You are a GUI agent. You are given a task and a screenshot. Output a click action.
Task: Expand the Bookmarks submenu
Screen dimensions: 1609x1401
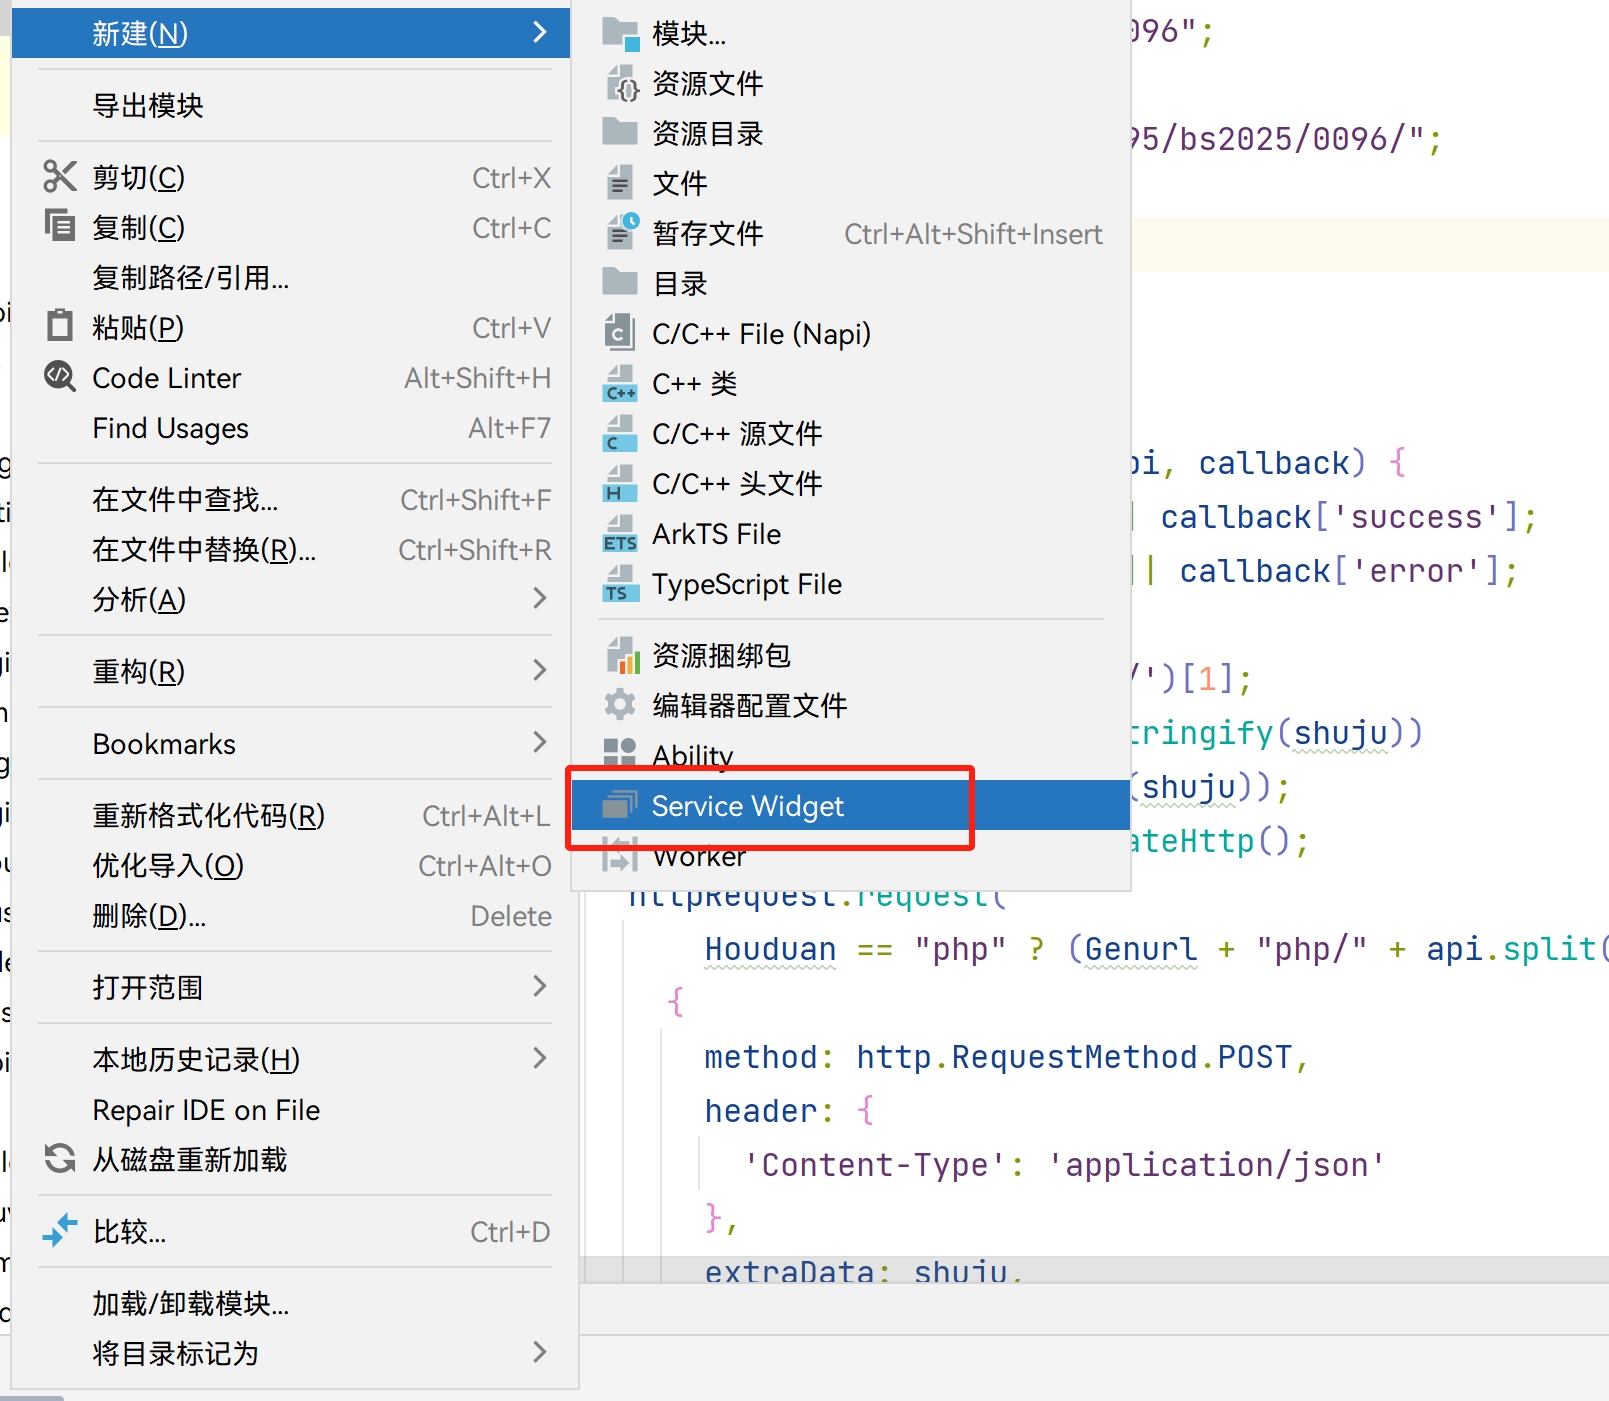(163, 743)
